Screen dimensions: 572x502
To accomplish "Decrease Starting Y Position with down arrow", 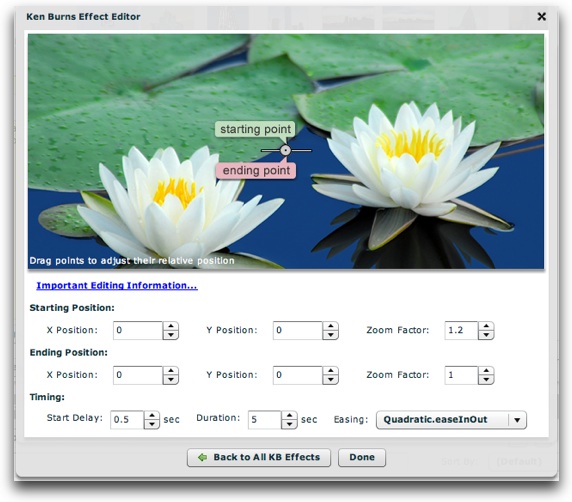I will (x=331, y=335).
